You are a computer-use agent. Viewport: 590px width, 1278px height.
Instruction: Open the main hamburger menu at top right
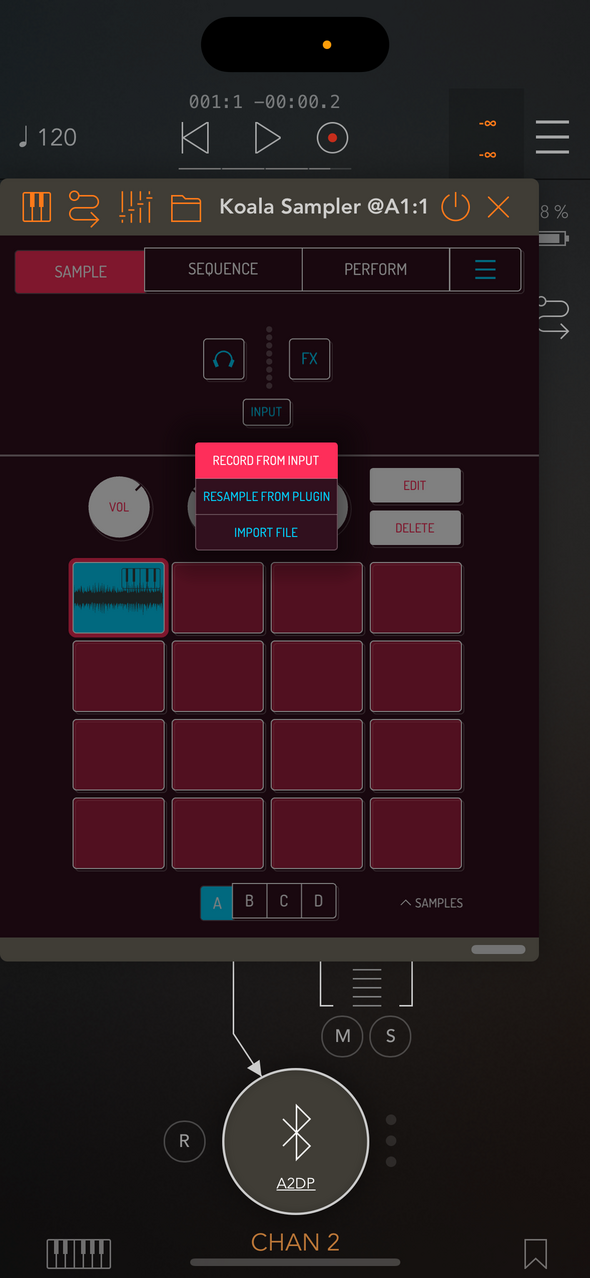tap(552, 137)
